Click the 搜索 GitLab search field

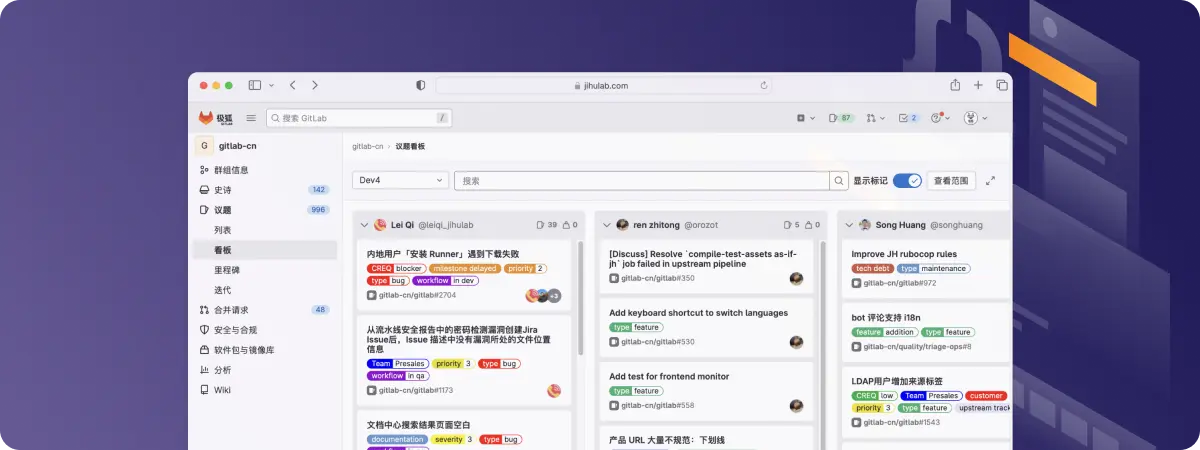[358, 118]
